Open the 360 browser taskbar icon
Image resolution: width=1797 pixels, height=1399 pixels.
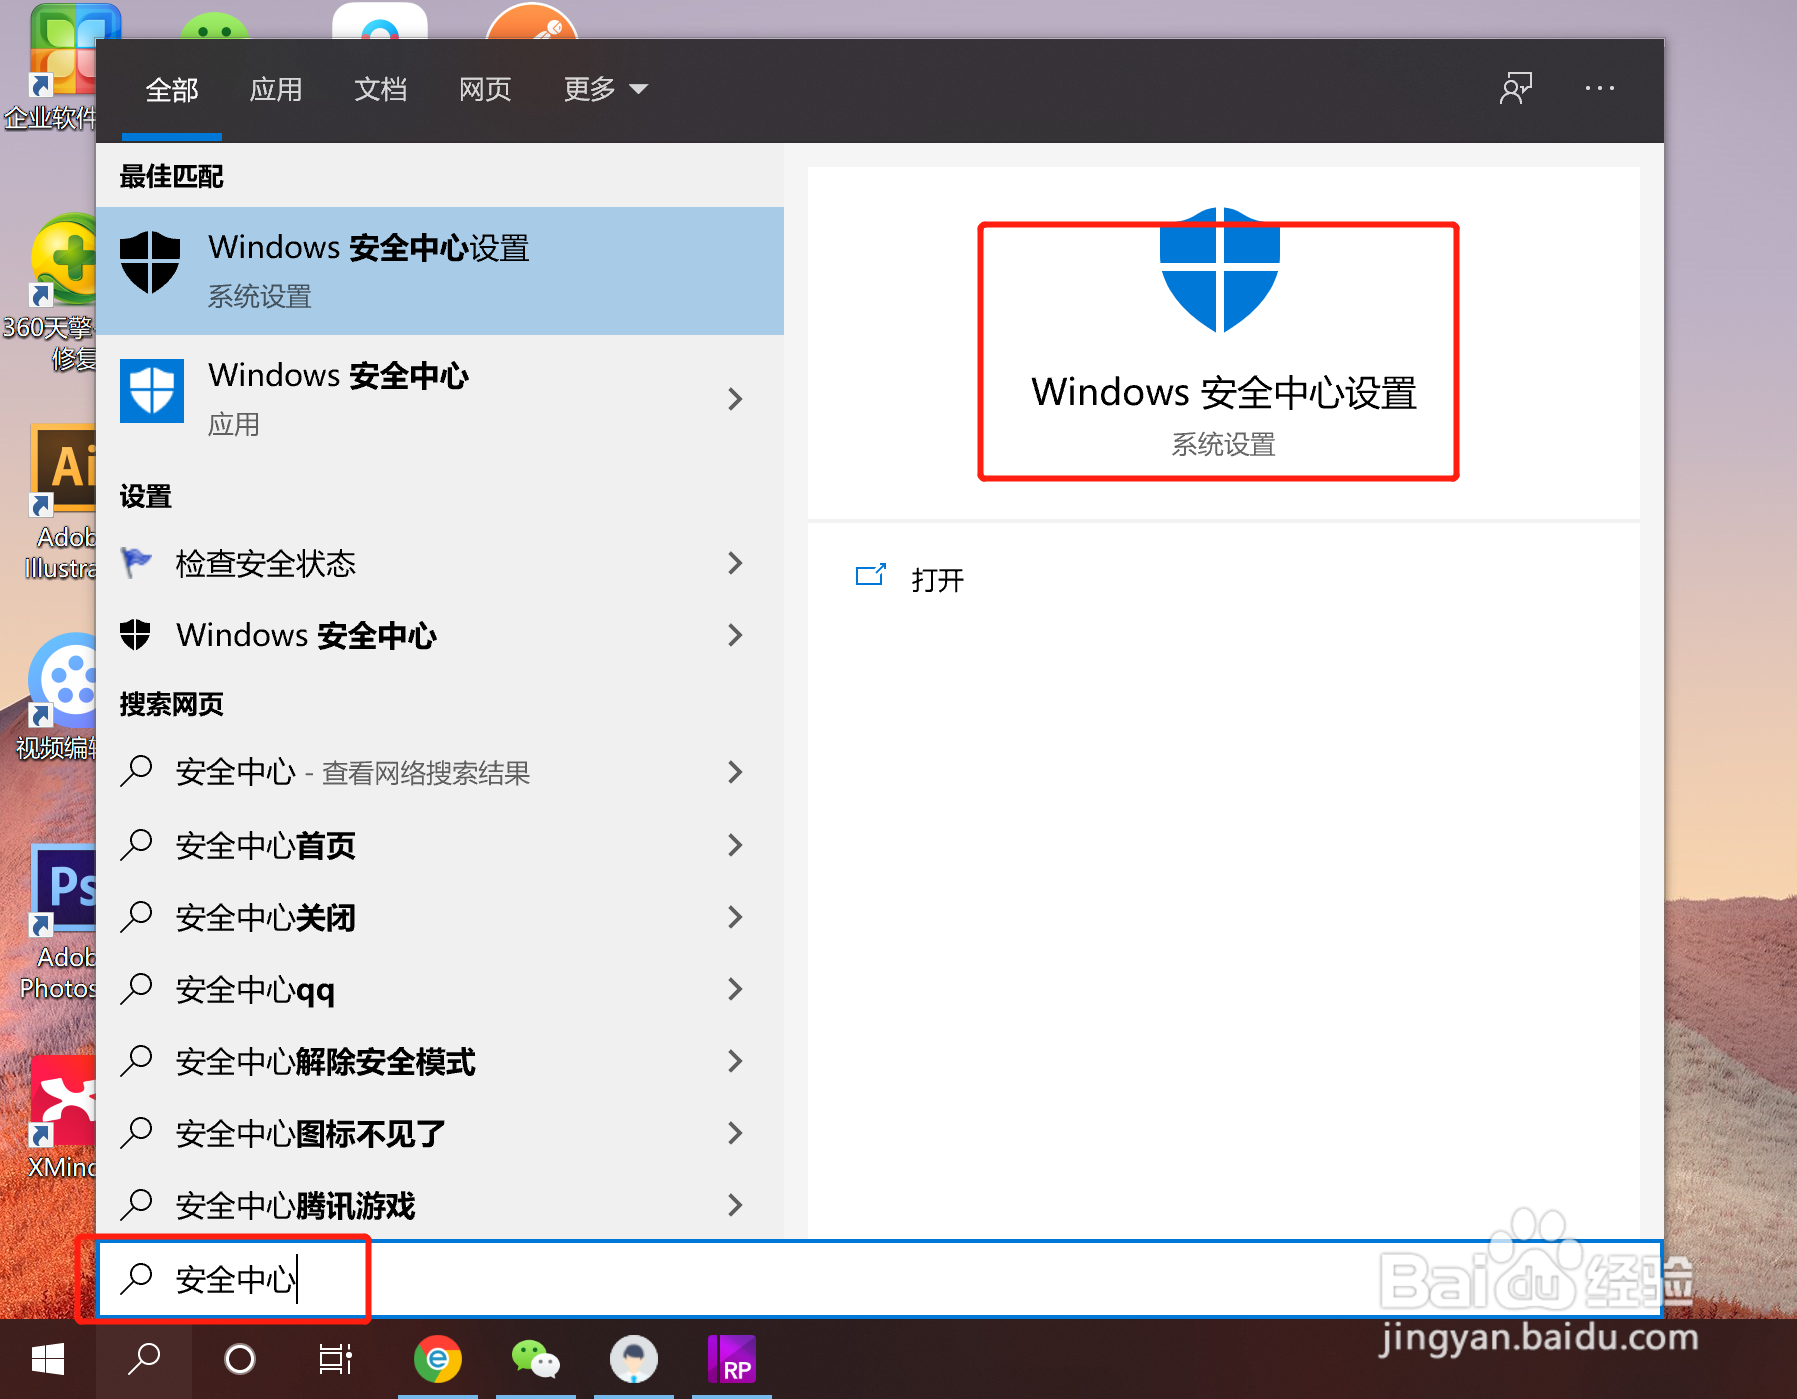438,1359
